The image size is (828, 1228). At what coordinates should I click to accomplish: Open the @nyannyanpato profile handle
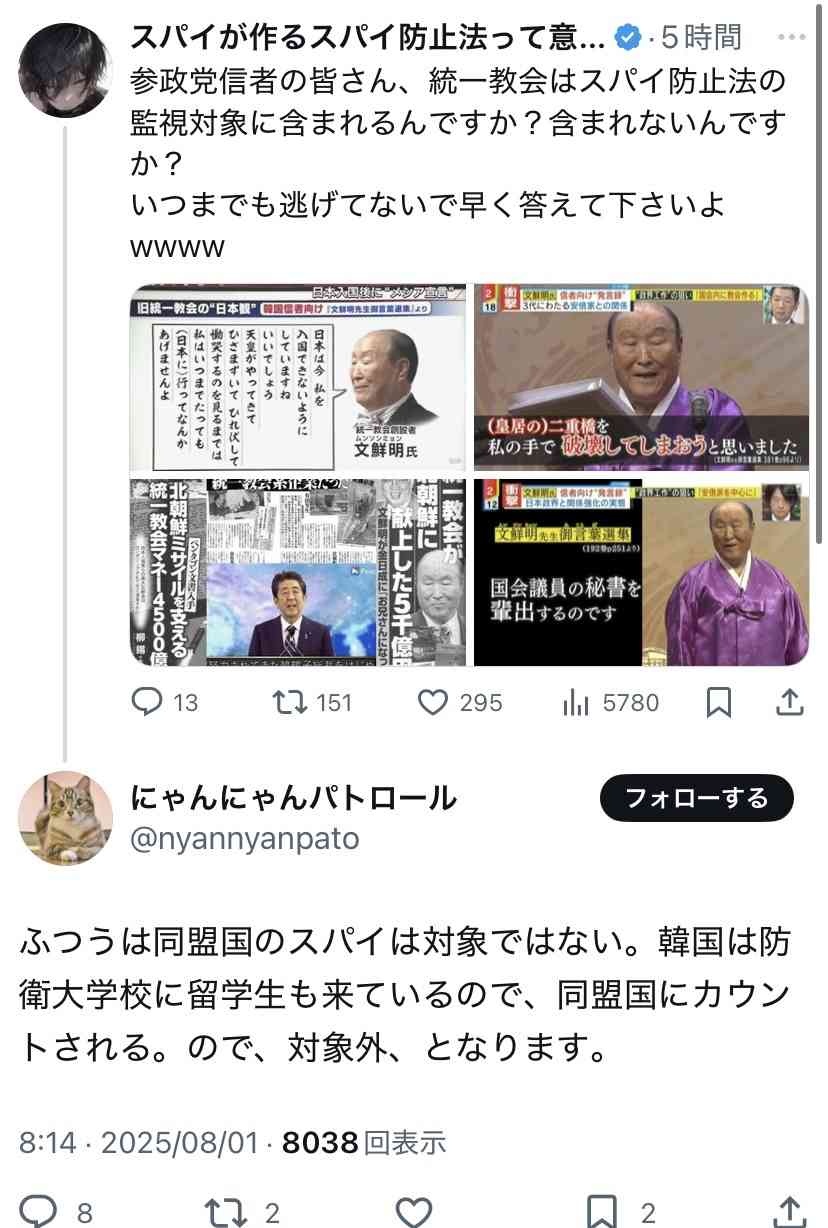tap(245, 838)
